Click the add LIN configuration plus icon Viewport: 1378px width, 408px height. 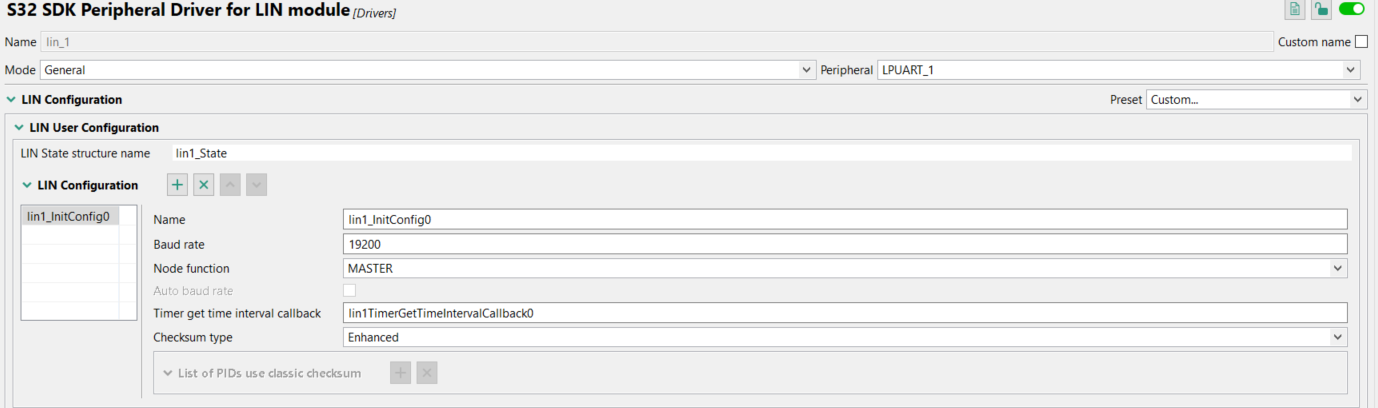pos(177,185)
